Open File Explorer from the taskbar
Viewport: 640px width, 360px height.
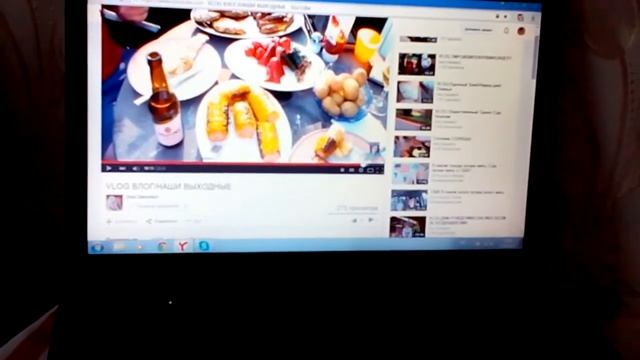tap(120, 246)
